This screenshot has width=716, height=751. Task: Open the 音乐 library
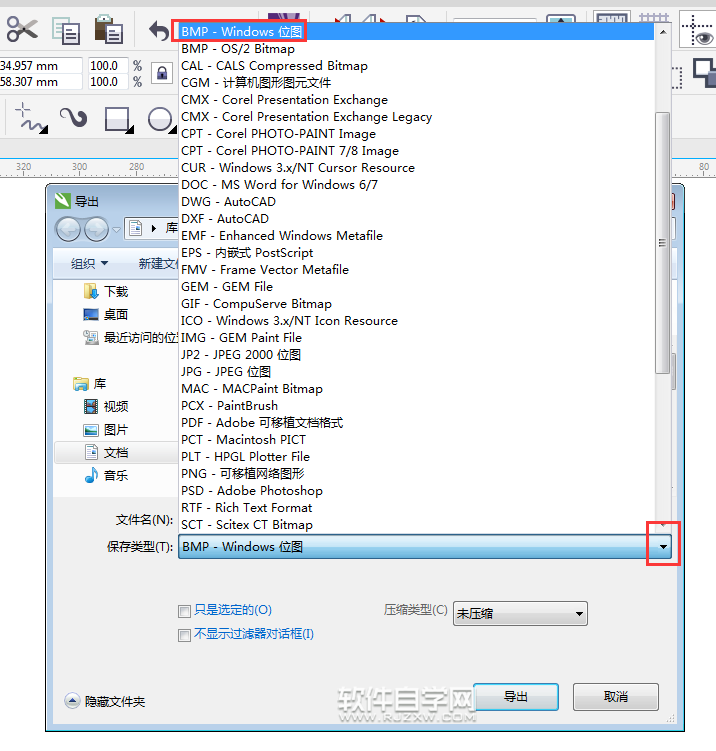coord(106,476)
